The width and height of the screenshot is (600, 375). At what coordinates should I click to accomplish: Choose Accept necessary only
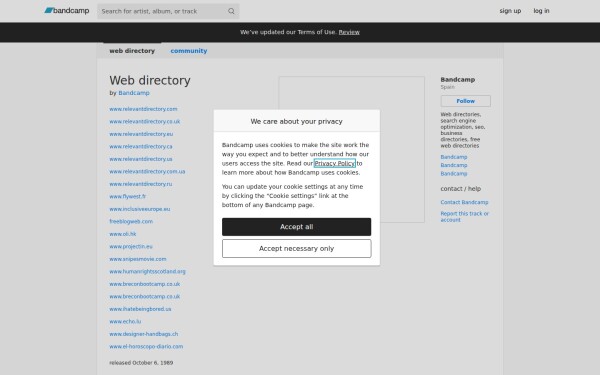(x=297, y=249)
